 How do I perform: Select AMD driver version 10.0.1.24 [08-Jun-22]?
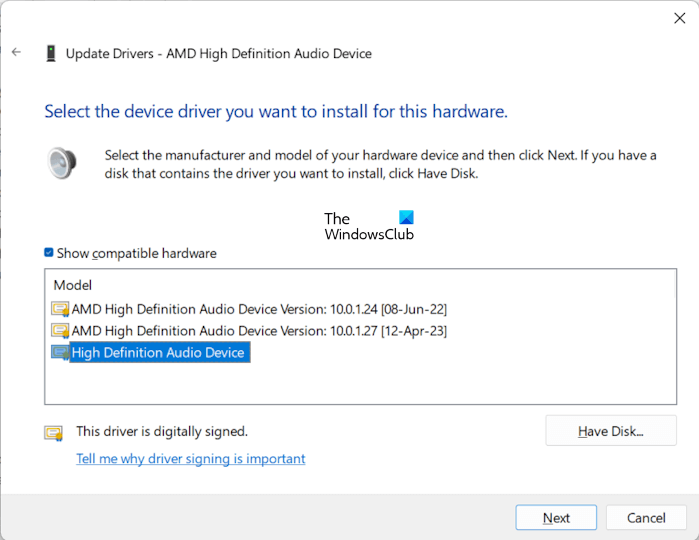(x=259, y=309)
